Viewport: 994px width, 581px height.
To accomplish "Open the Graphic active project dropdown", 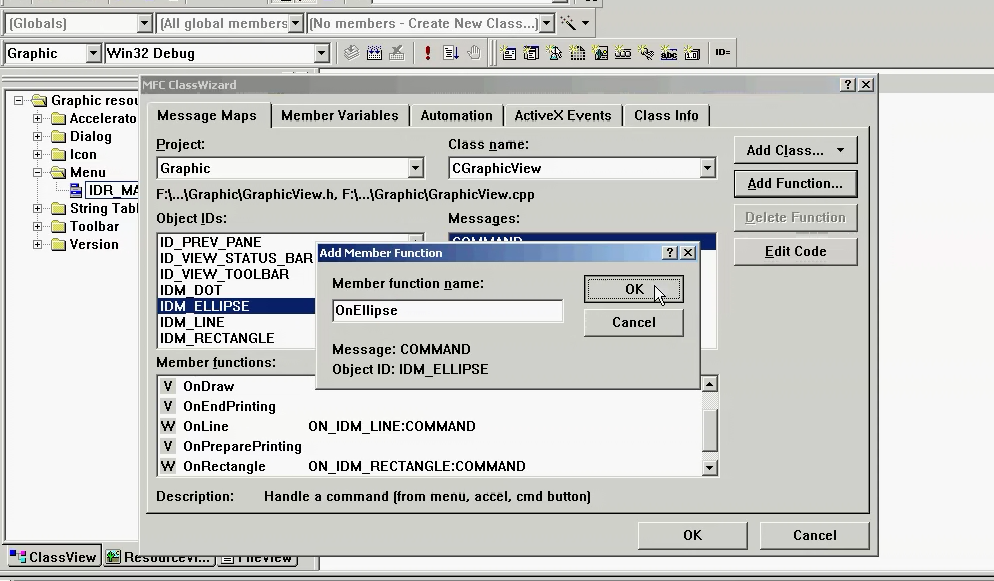I will [x=93, y=53].
